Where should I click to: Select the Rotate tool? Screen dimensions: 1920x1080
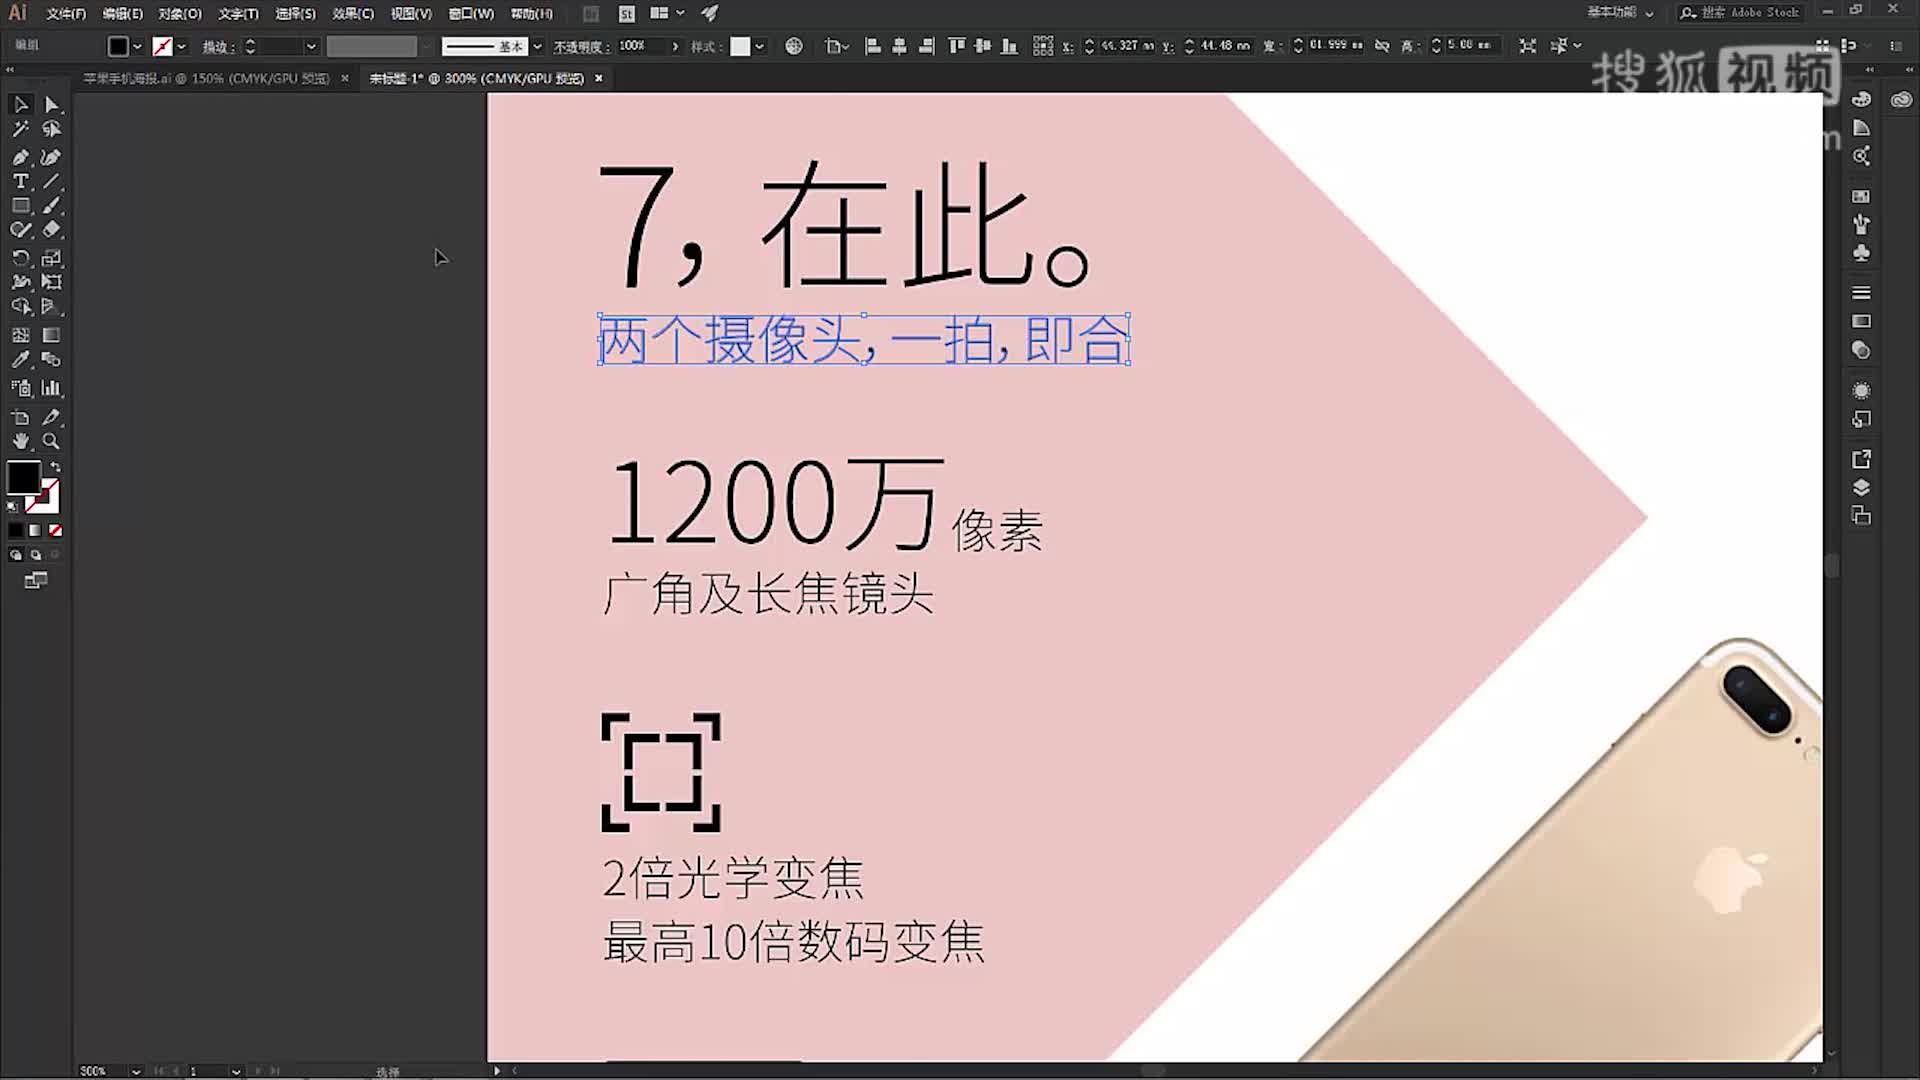(21, 258)
